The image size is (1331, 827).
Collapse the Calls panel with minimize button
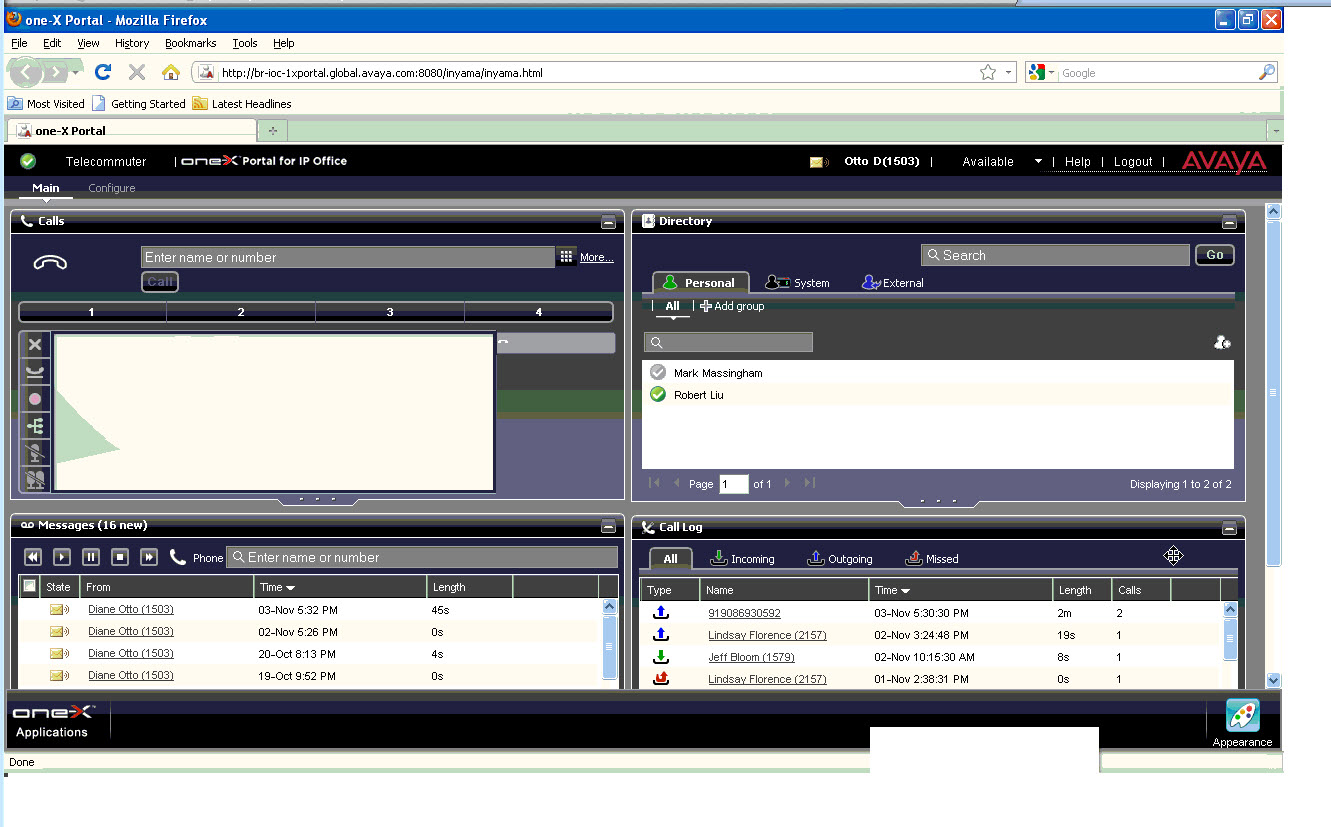pyautogui.click(x=607, y=222)
